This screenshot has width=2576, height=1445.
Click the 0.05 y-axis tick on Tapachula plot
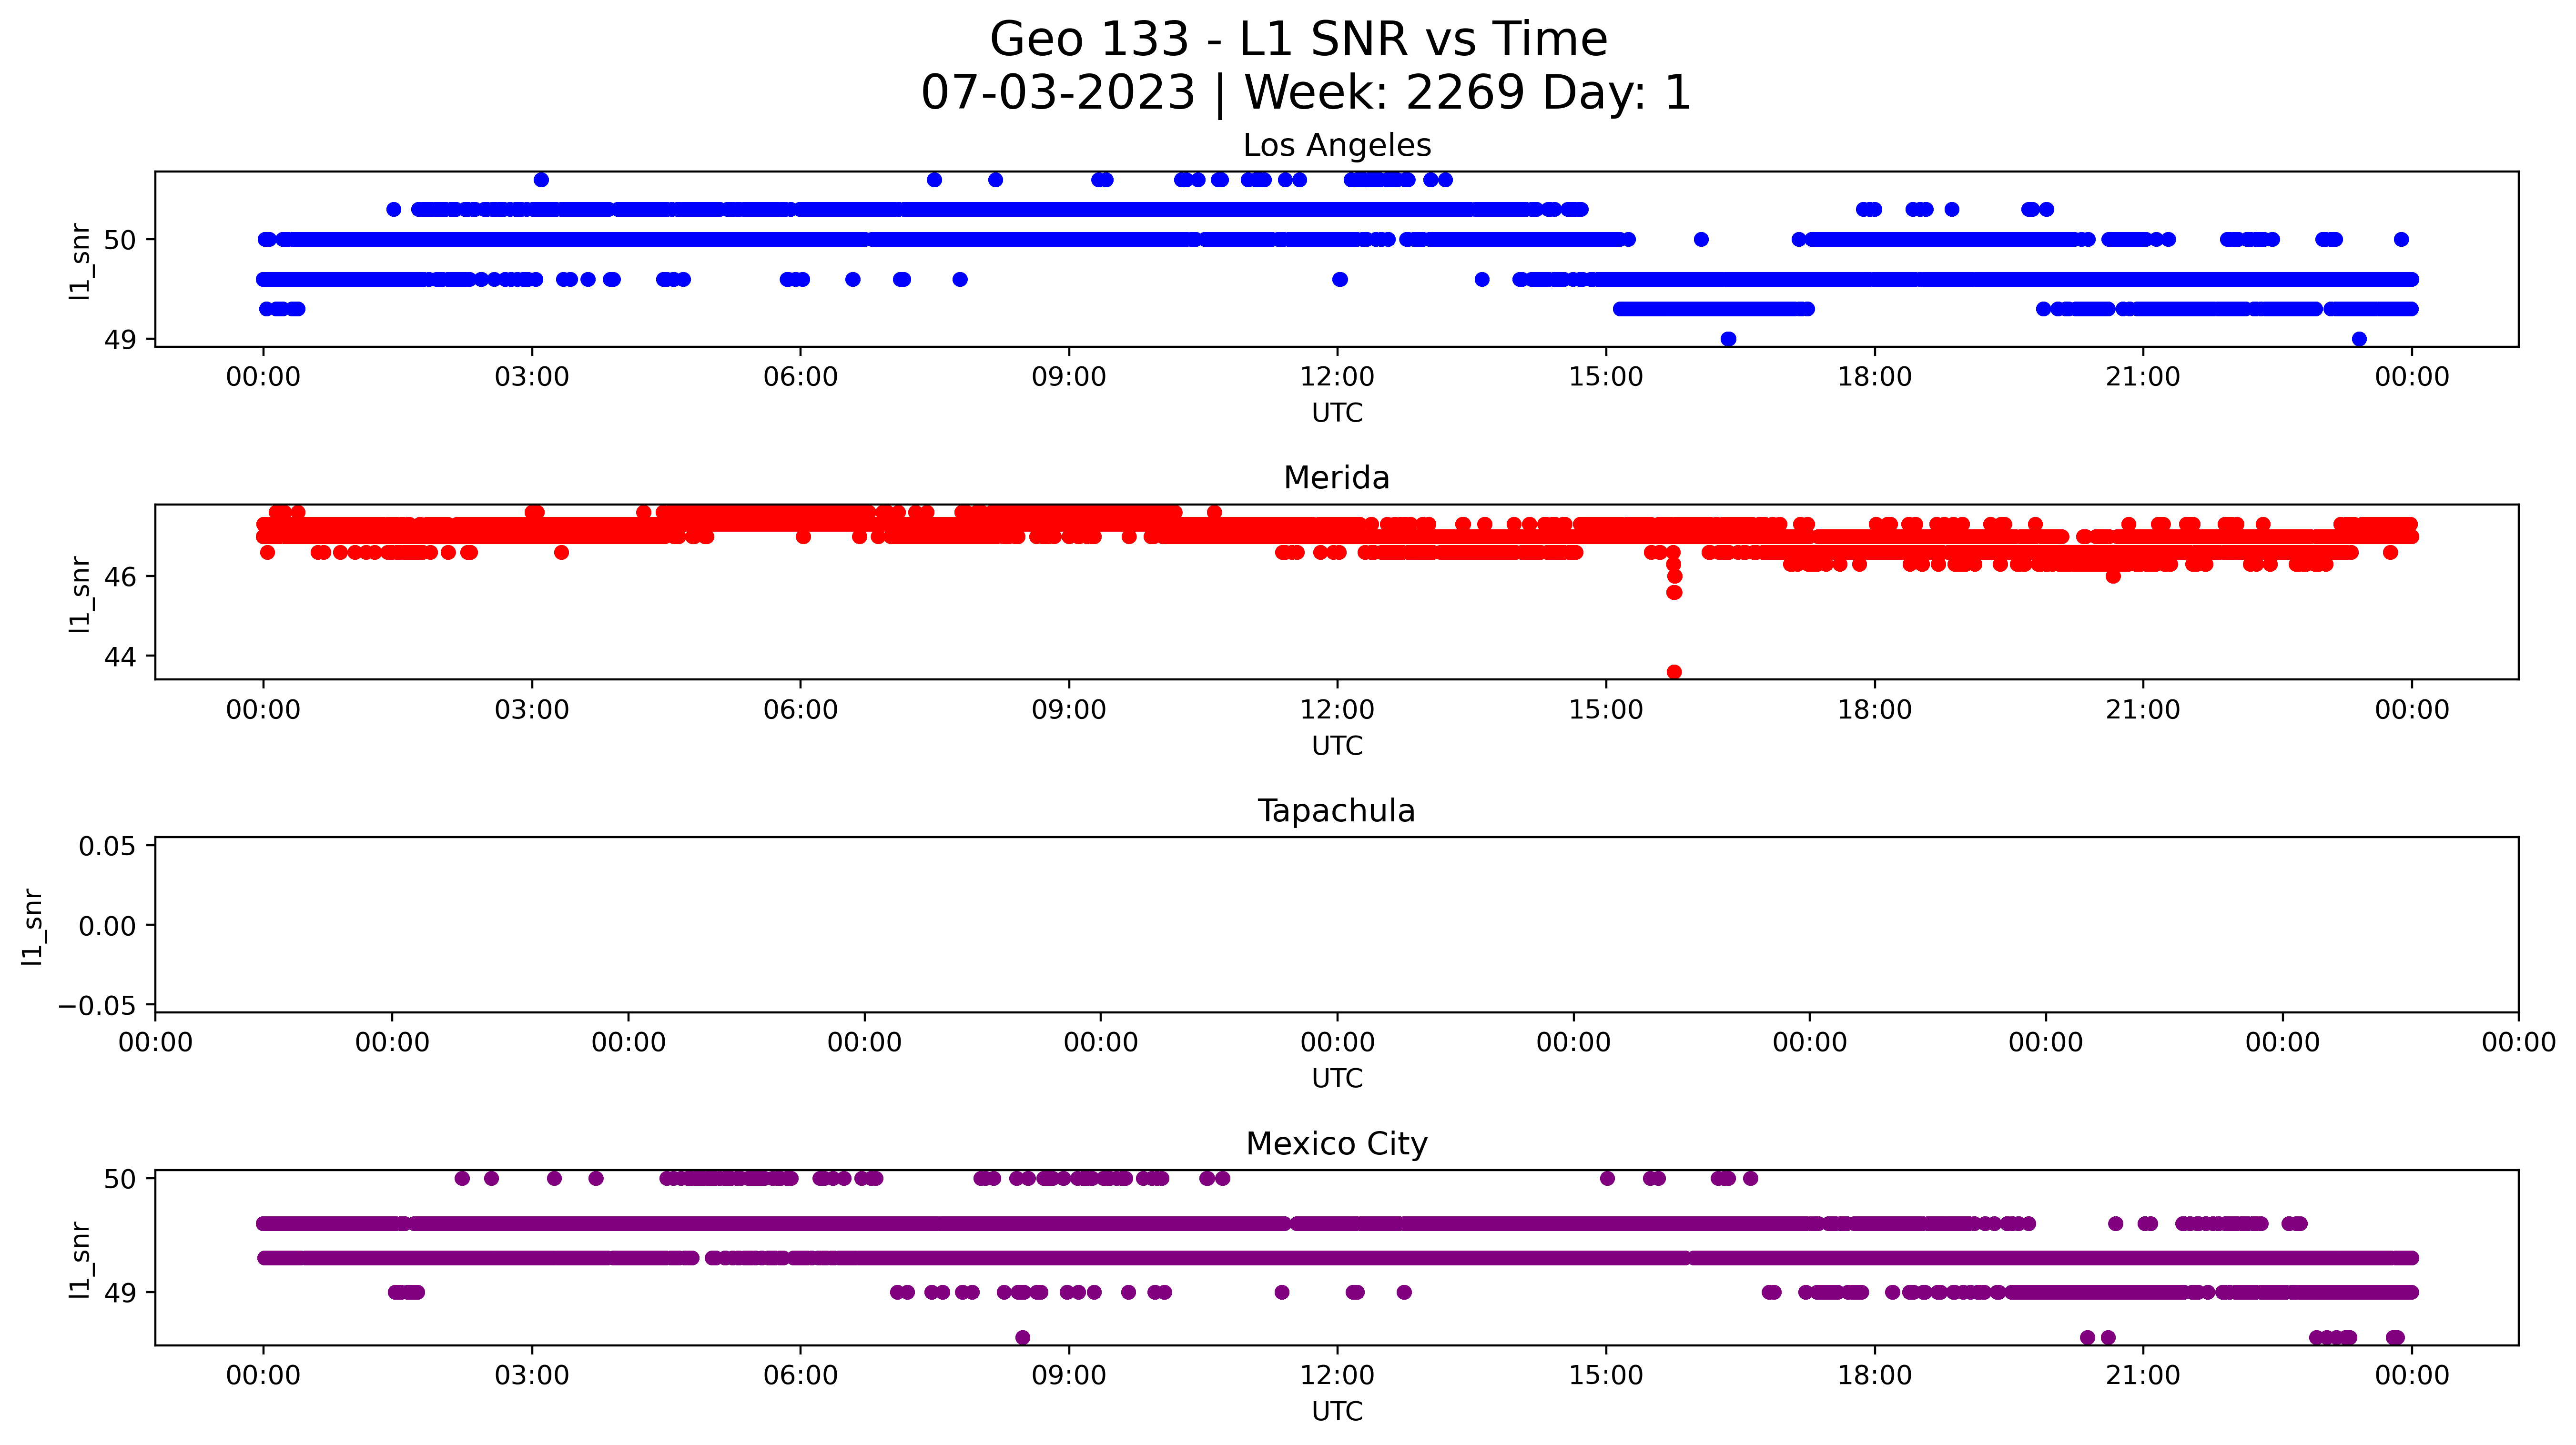point(107,847)
